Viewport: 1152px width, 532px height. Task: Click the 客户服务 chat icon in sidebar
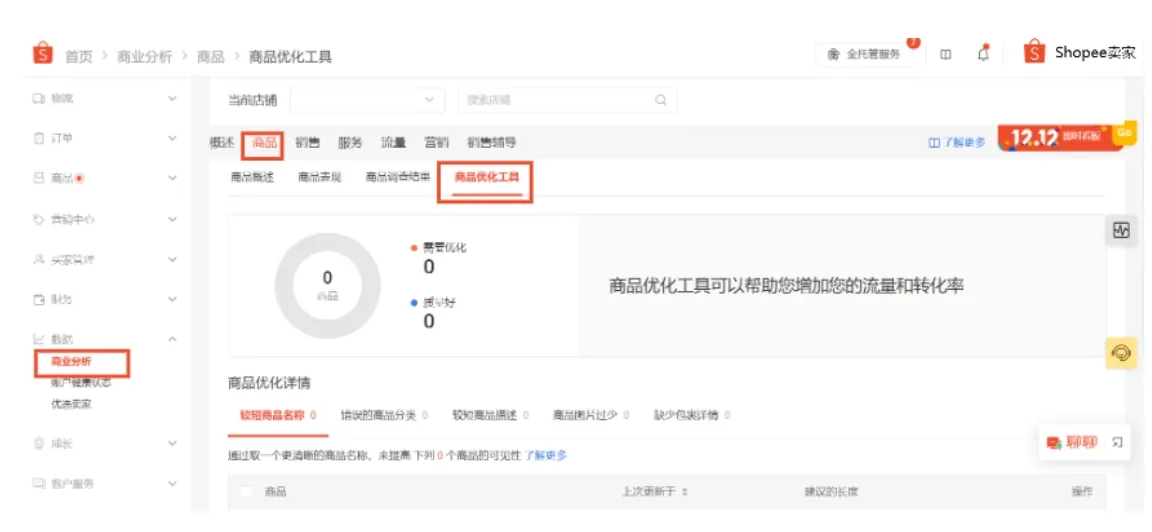tap(39, 484)
